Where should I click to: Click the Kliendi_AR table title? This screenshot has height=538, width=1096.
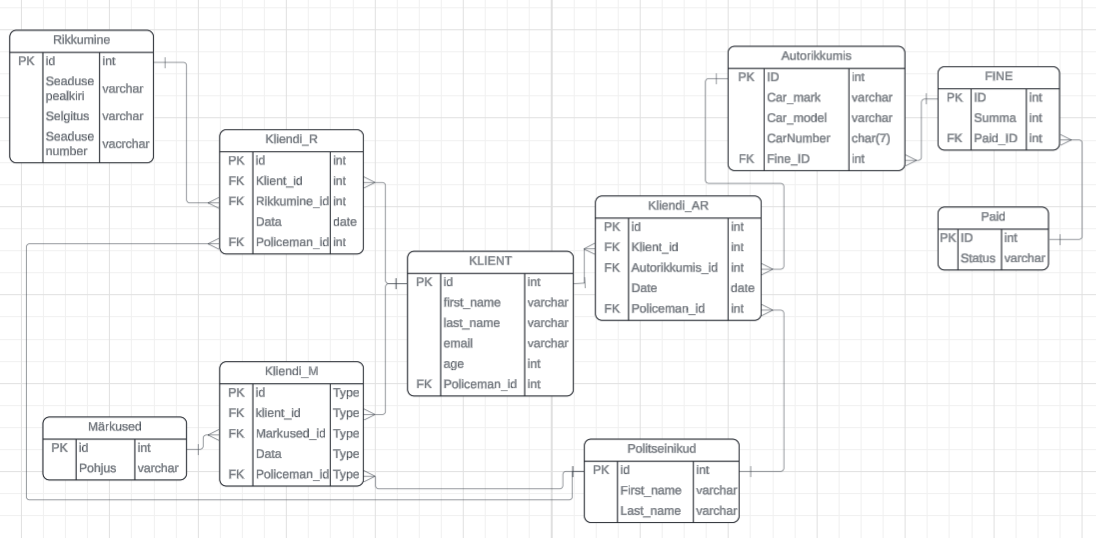678,206
